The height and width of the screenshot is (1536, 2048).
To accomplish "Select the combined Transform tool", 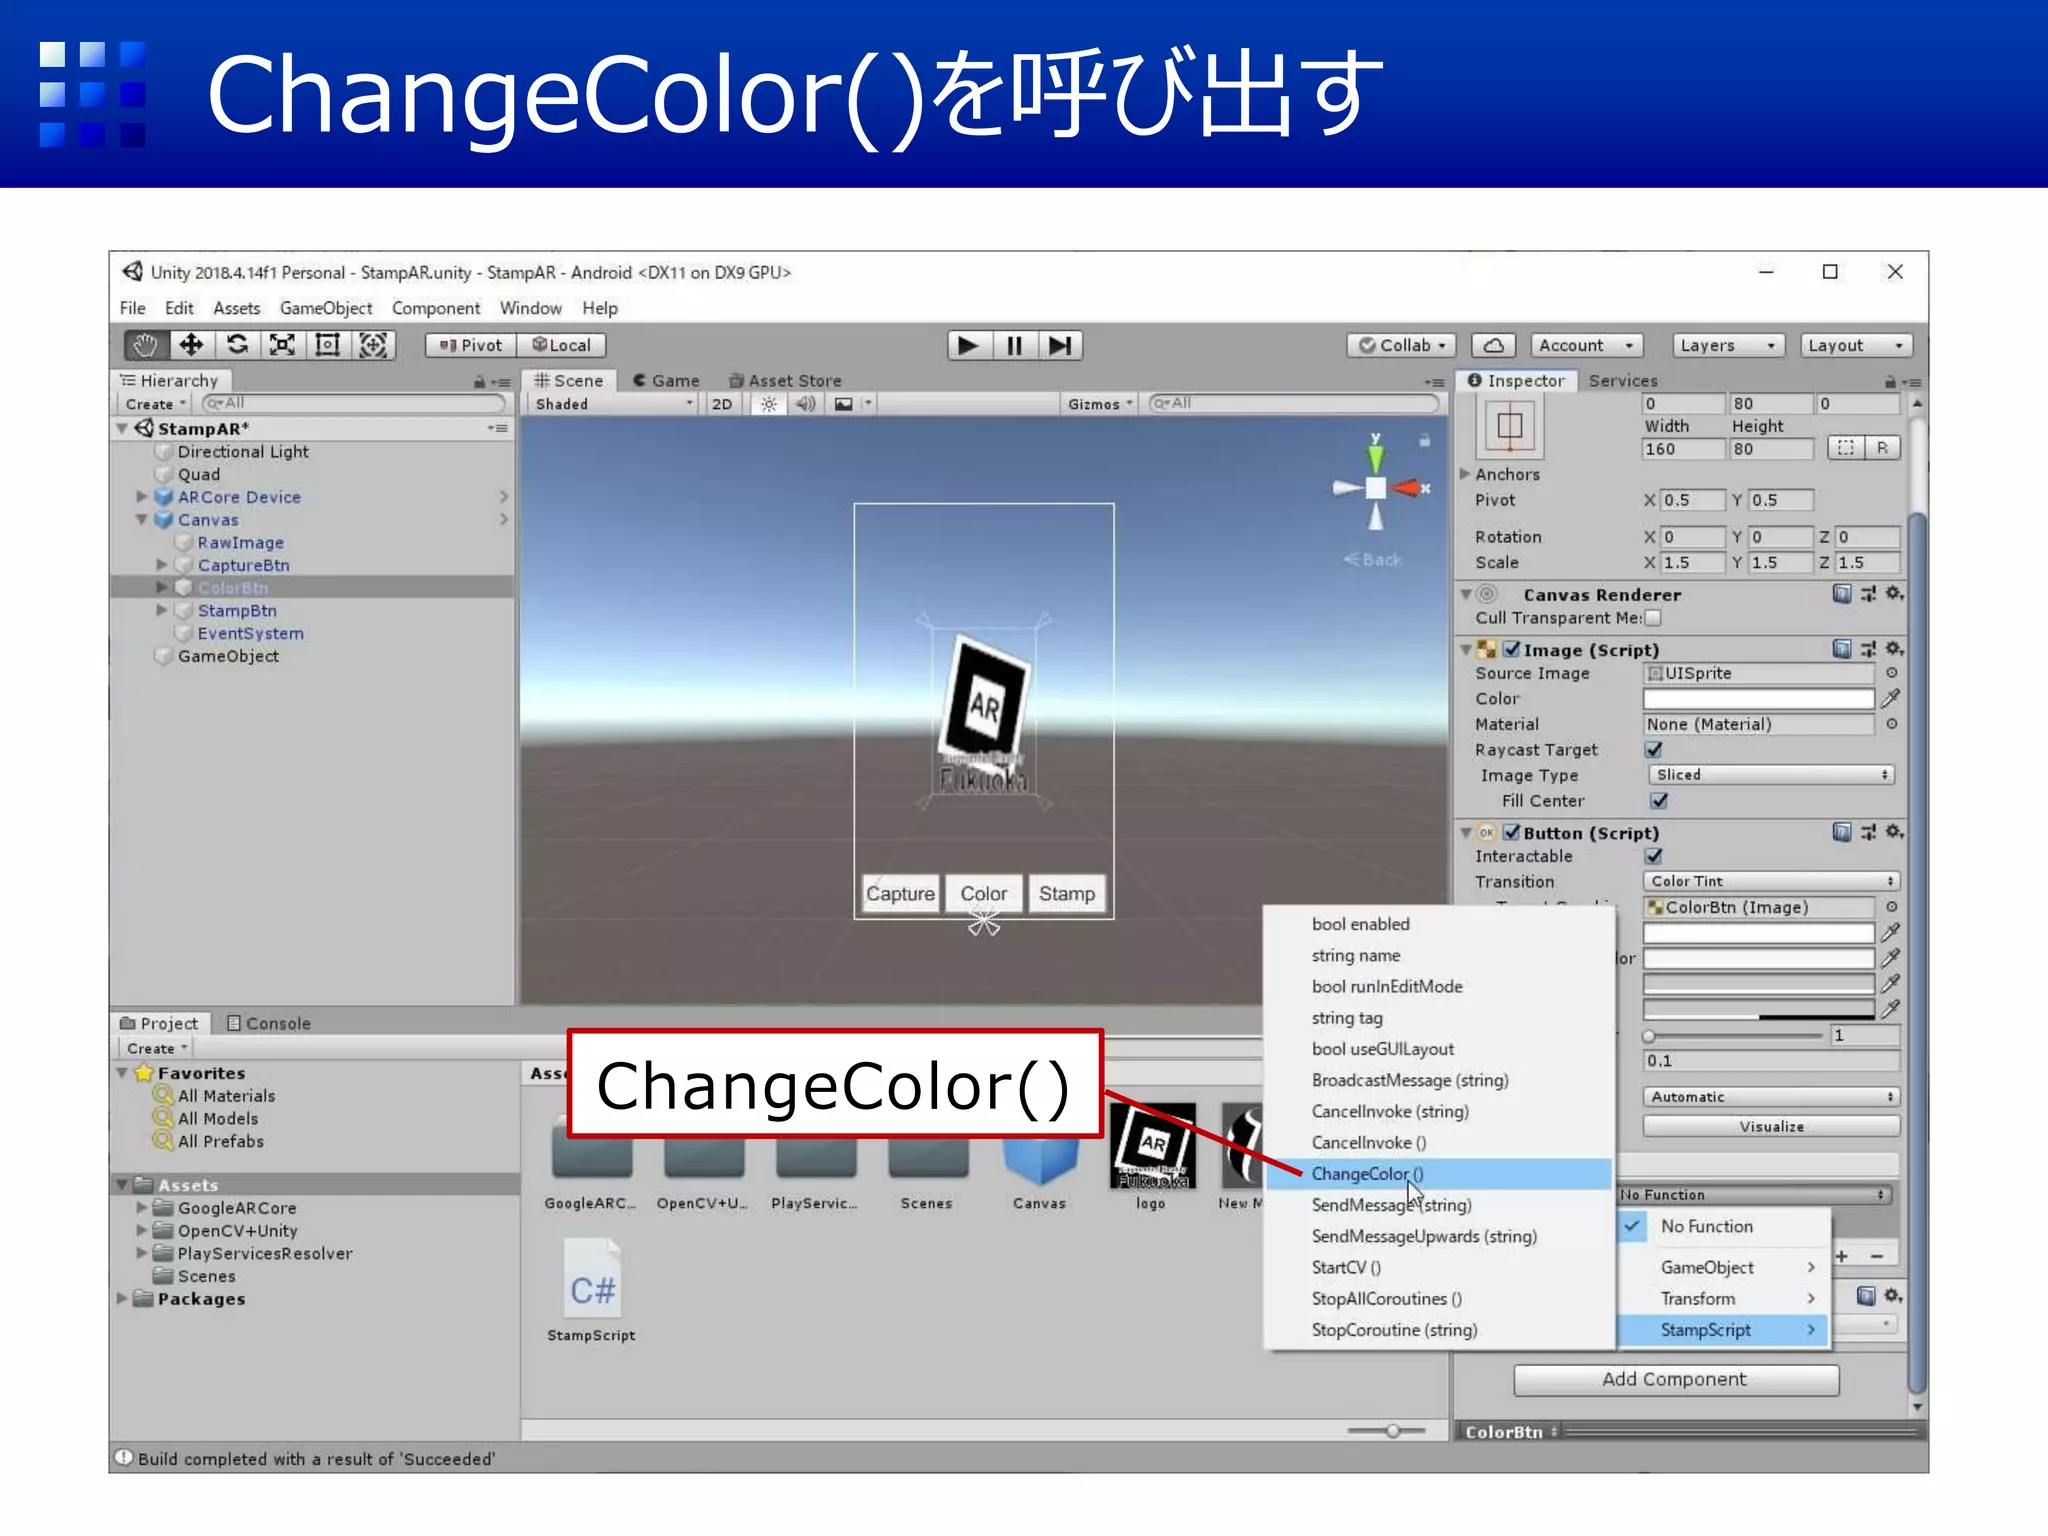I will (373, 345).
